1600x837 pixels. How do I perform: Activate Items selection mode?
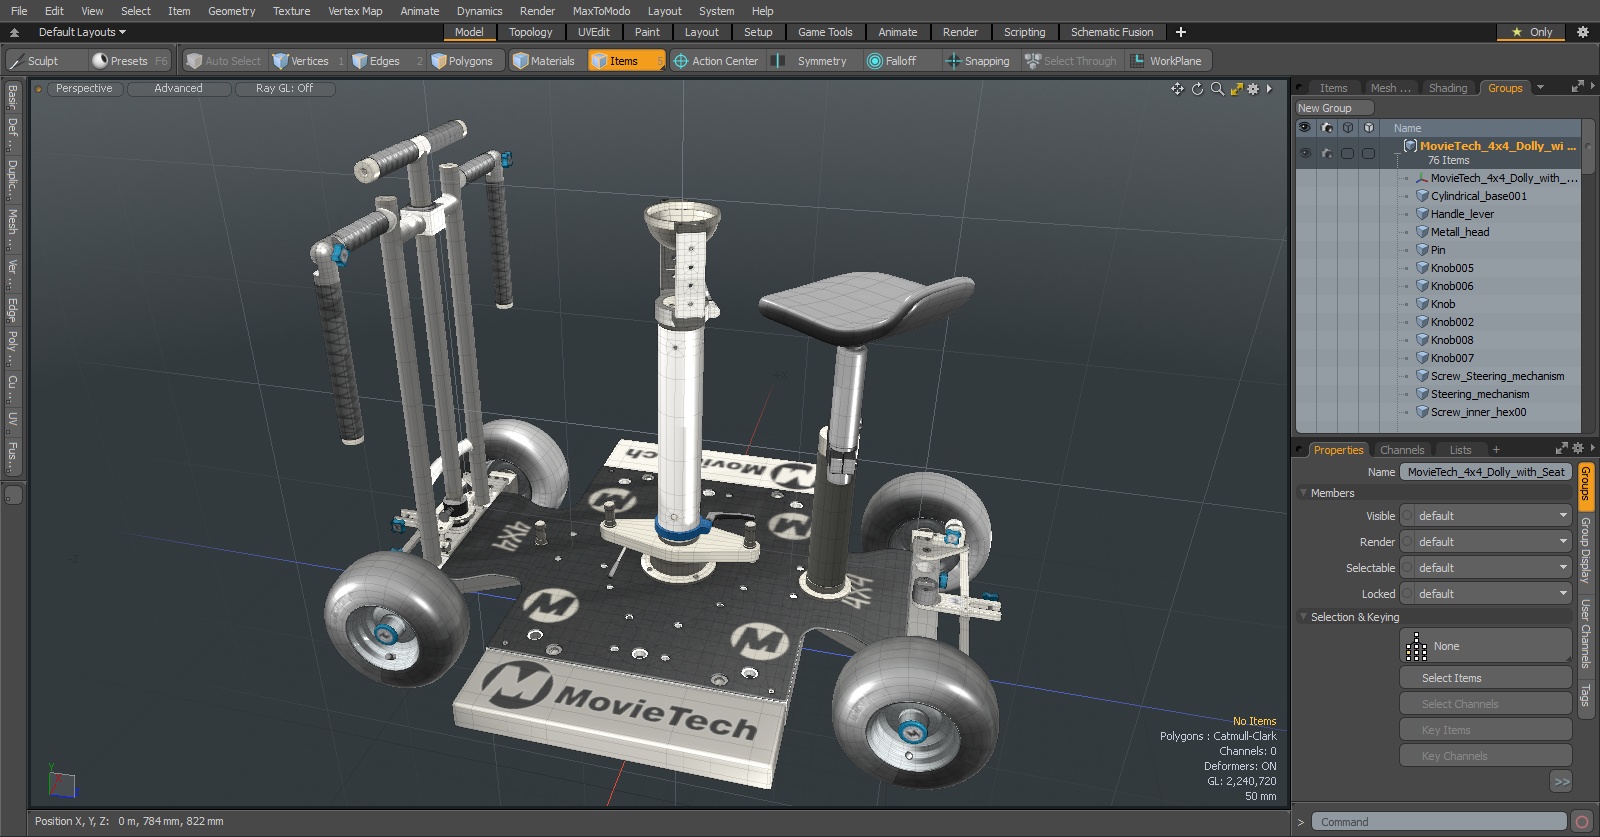626,61
